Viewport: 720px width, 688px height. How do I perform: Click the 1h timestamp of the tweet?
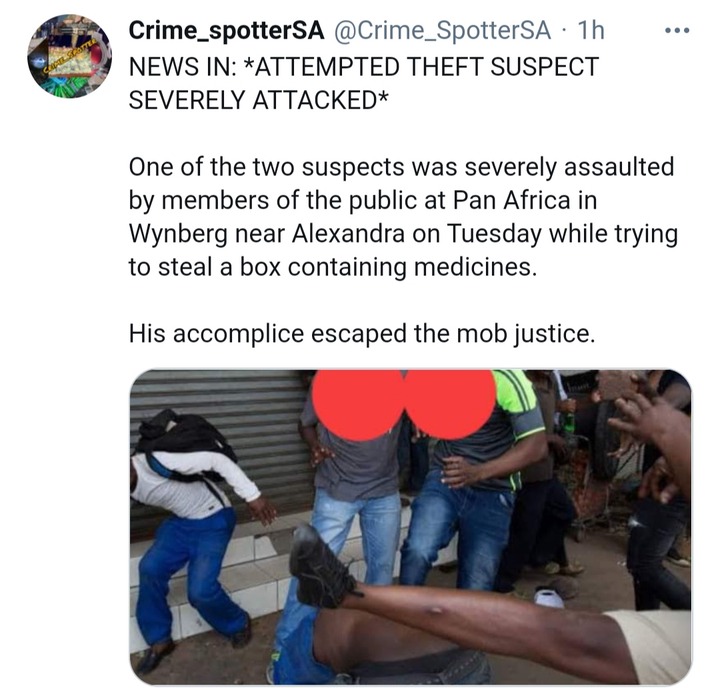tap(591, 31)
